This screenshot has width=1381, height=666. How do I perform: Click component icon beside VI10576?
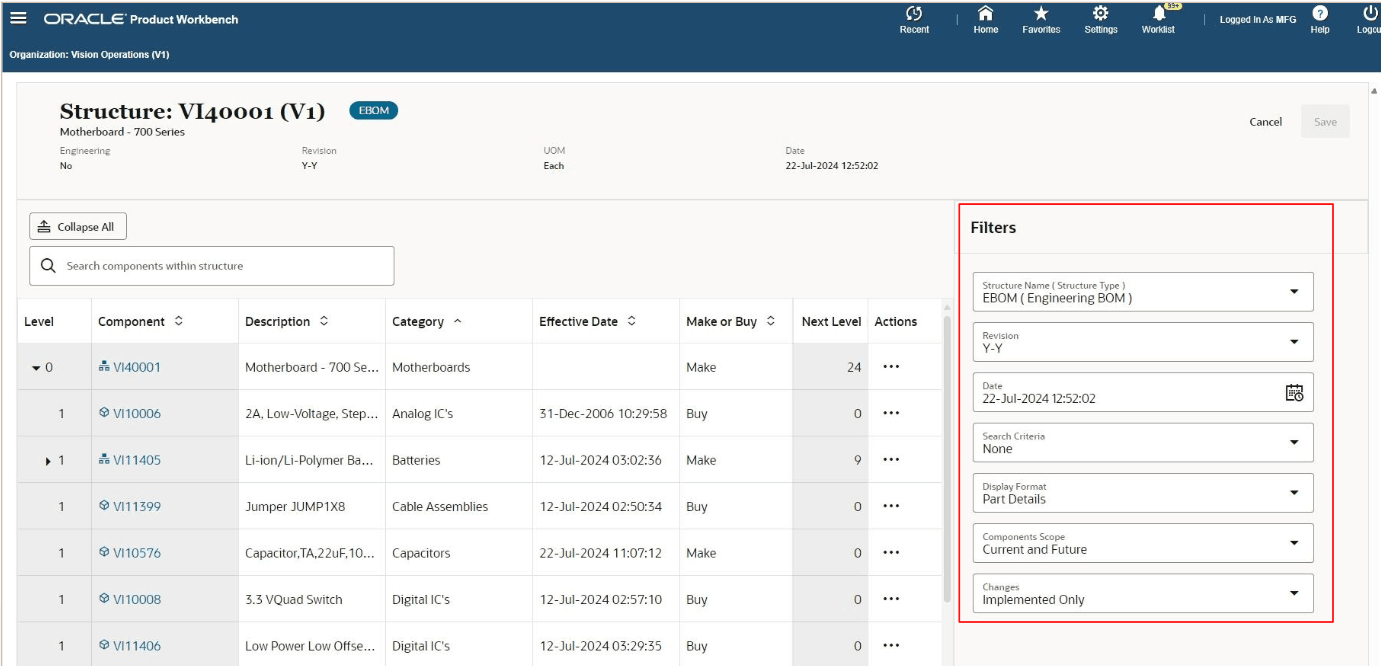(x=104, y=553)
